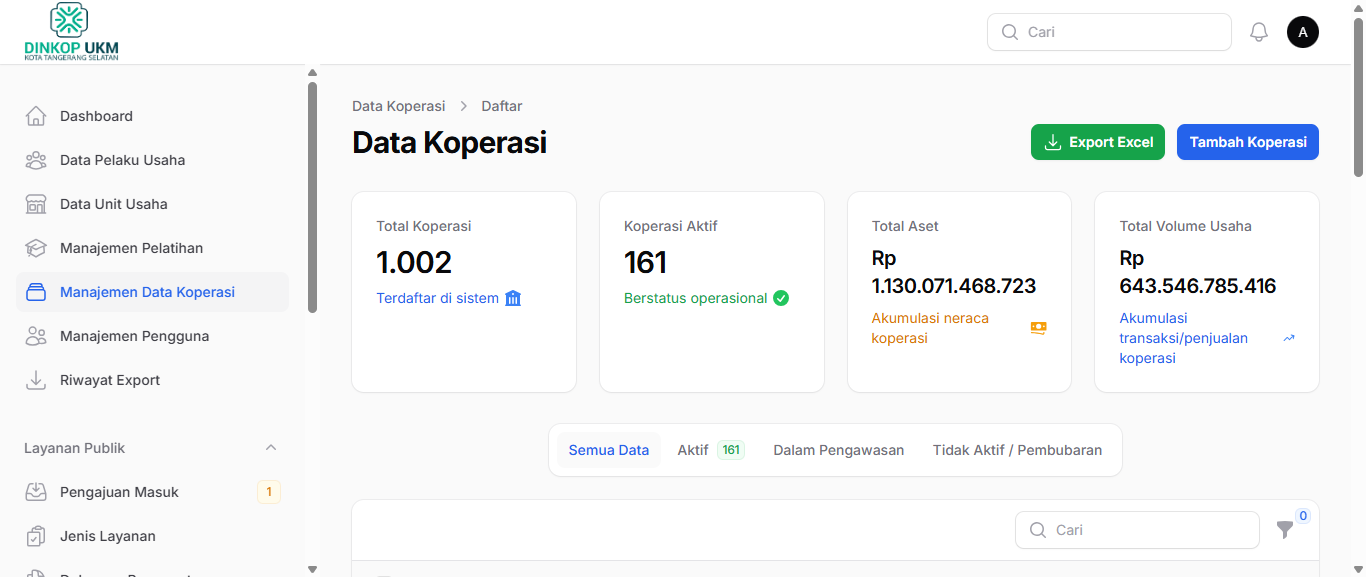Open Data Pelaku Usaha menu
The image size is (1366, 577).
point(152,160)
